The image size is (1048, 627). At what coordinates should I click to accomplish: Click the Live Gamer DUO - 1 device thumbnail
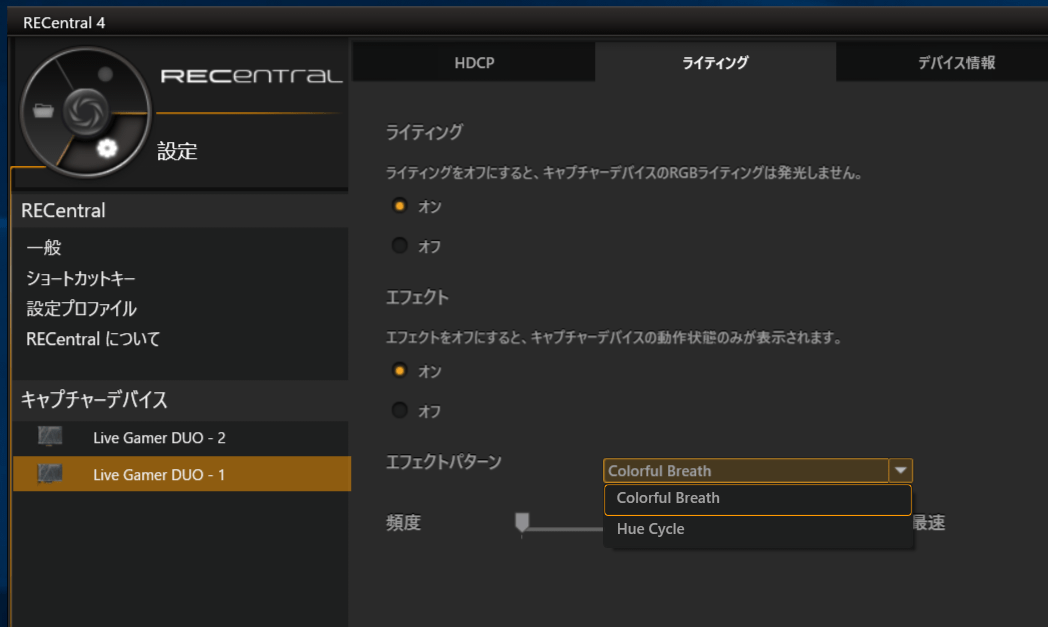[50, 474]
